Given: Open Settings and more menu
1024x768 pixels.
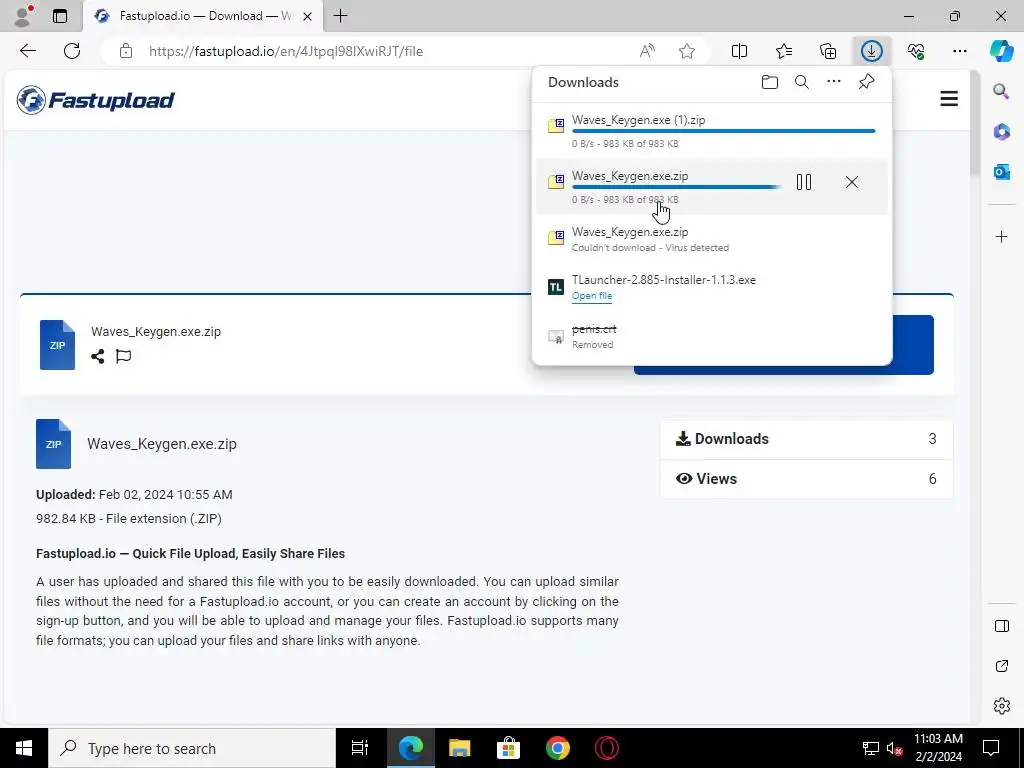Looking at the screenshot, I should click(x=960, y=51).
